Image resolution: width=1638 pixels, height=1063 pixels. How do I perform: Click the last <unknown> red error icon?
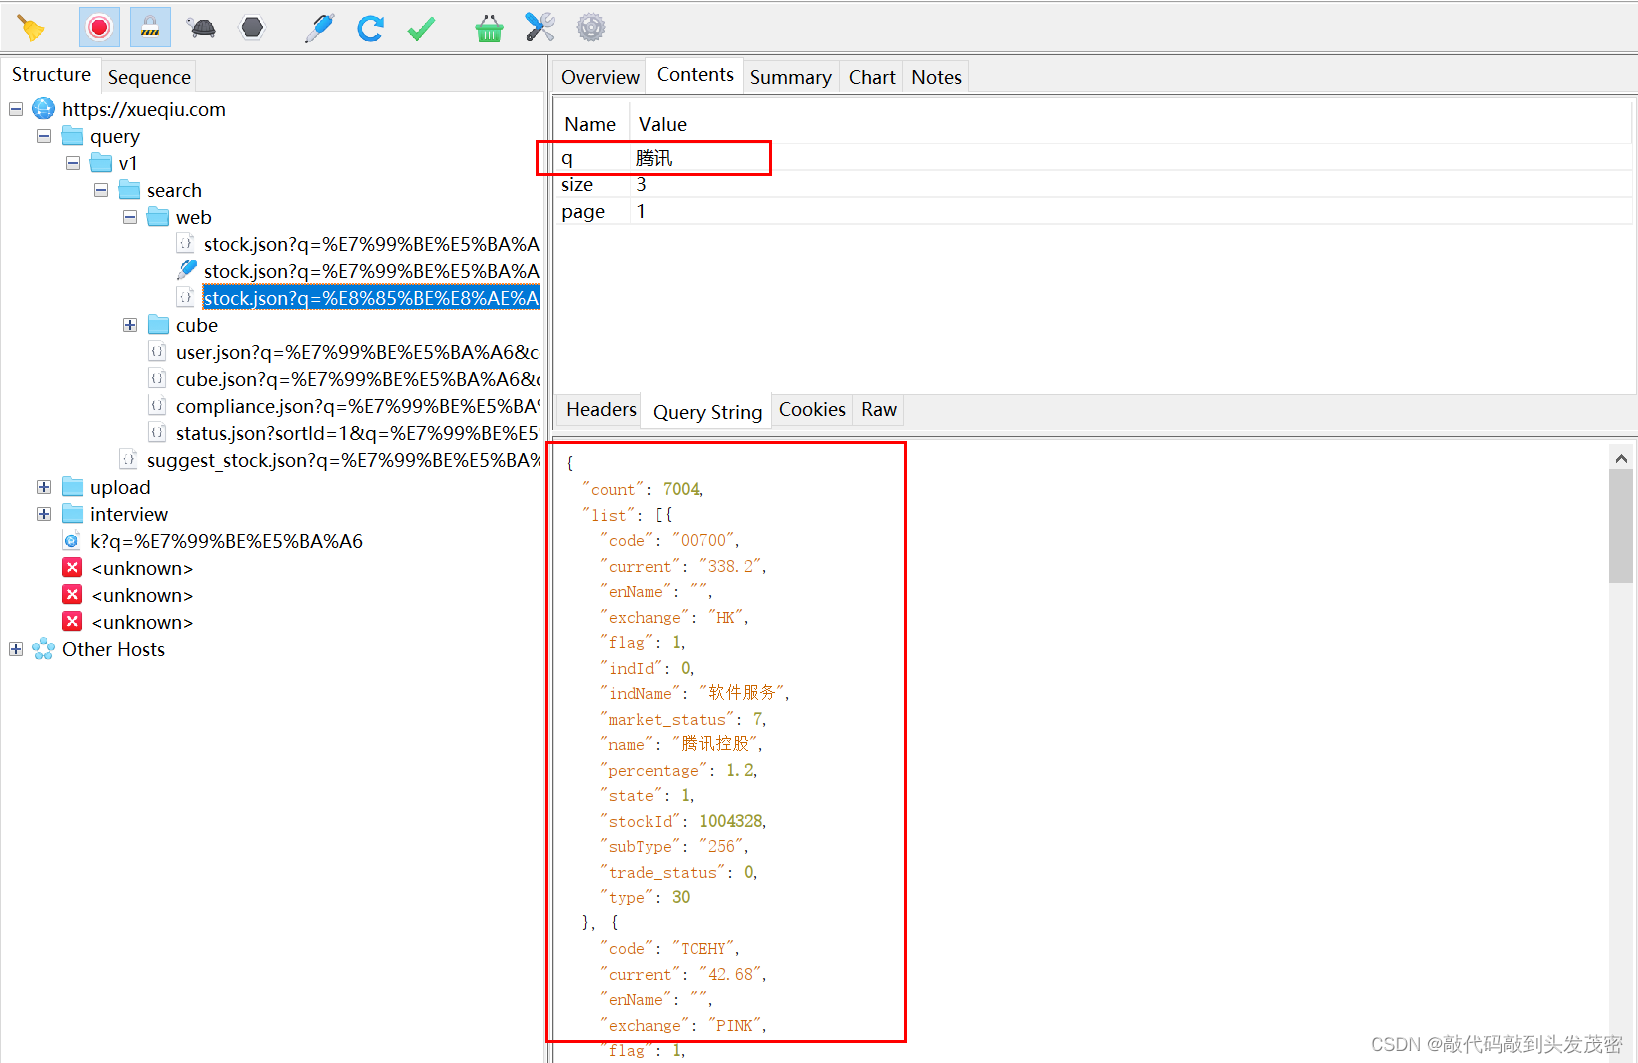pos(72,621)
